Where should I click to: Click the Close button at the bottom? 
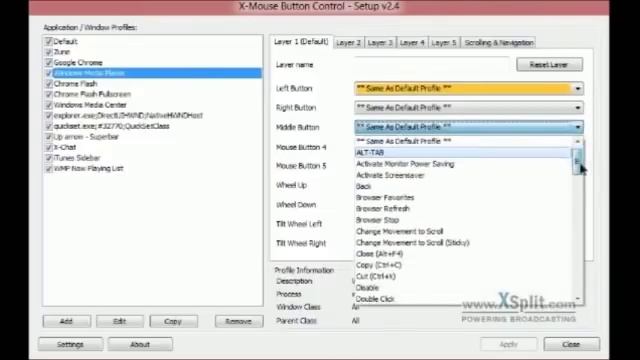click(571, 344)
